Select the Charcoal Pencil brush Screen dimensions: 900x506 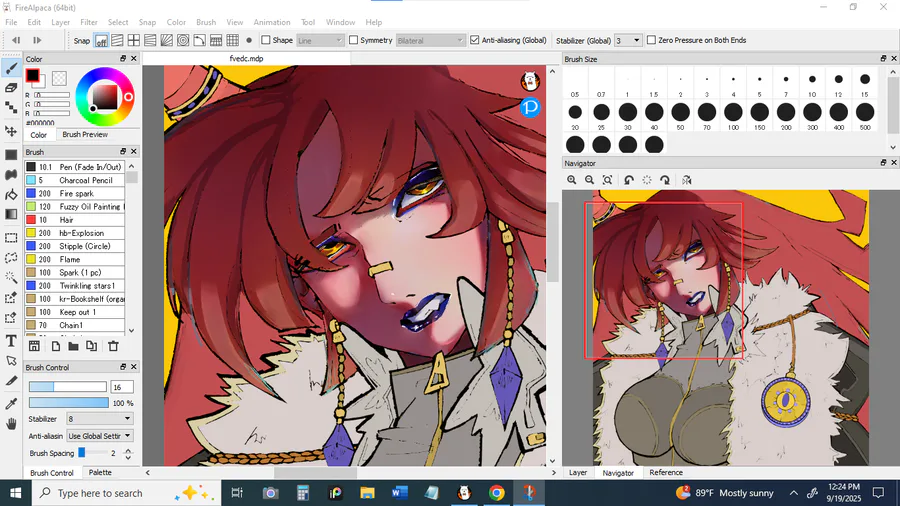[x=75, y=180]
